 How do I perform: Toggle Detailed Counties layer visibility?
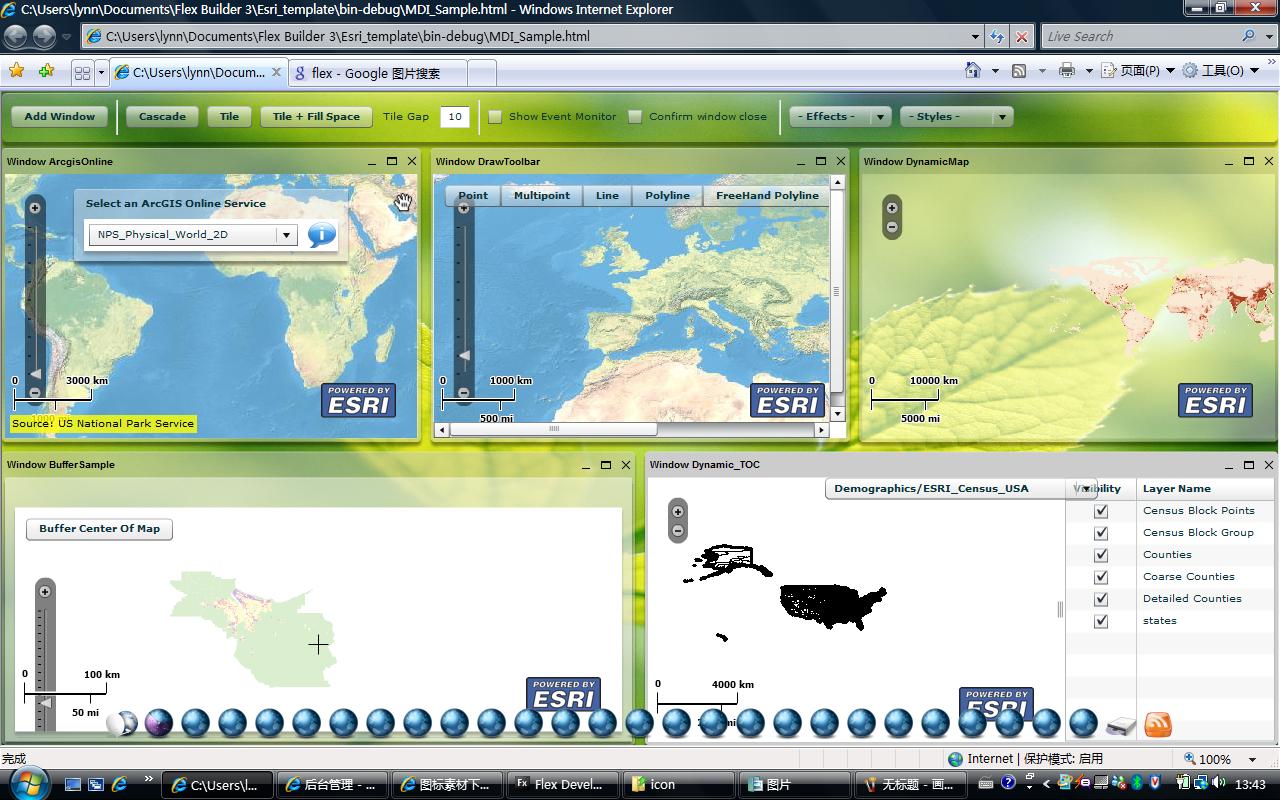[1101, 599]
